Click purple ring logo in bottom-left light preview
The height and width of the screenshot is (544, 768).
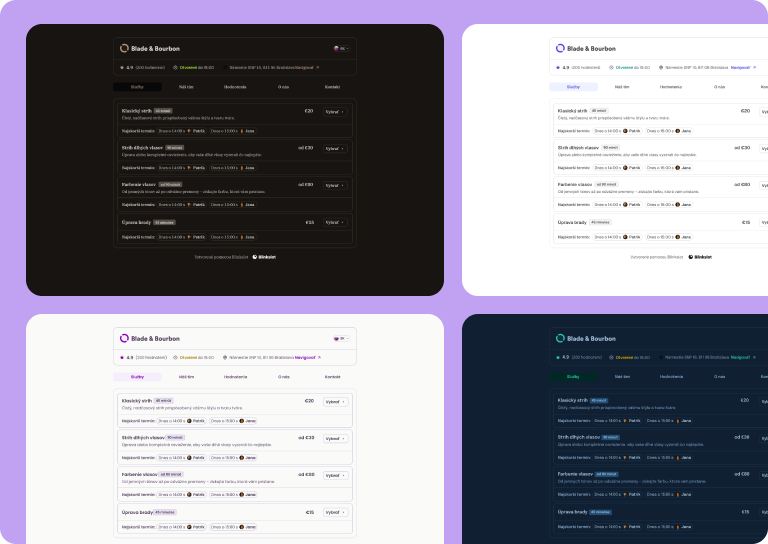coord(124,339)
